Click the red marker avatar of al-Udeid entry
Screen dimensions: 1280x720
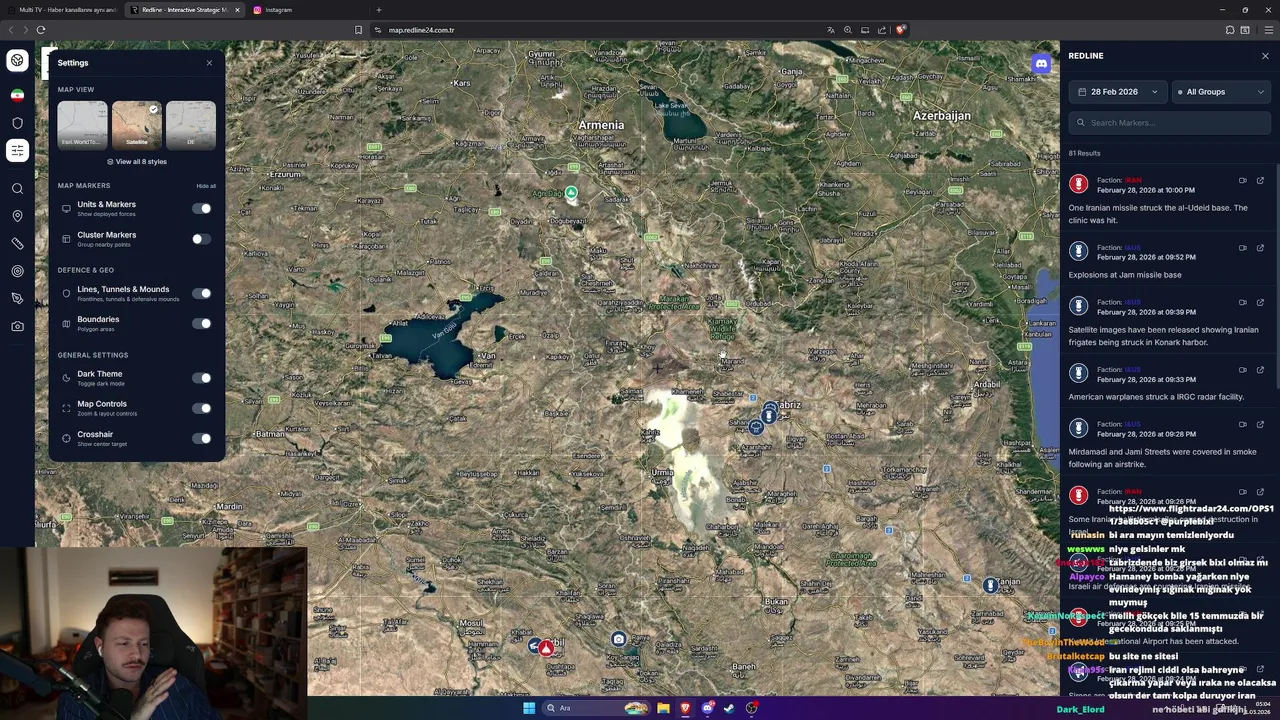tap(1078, 184)
